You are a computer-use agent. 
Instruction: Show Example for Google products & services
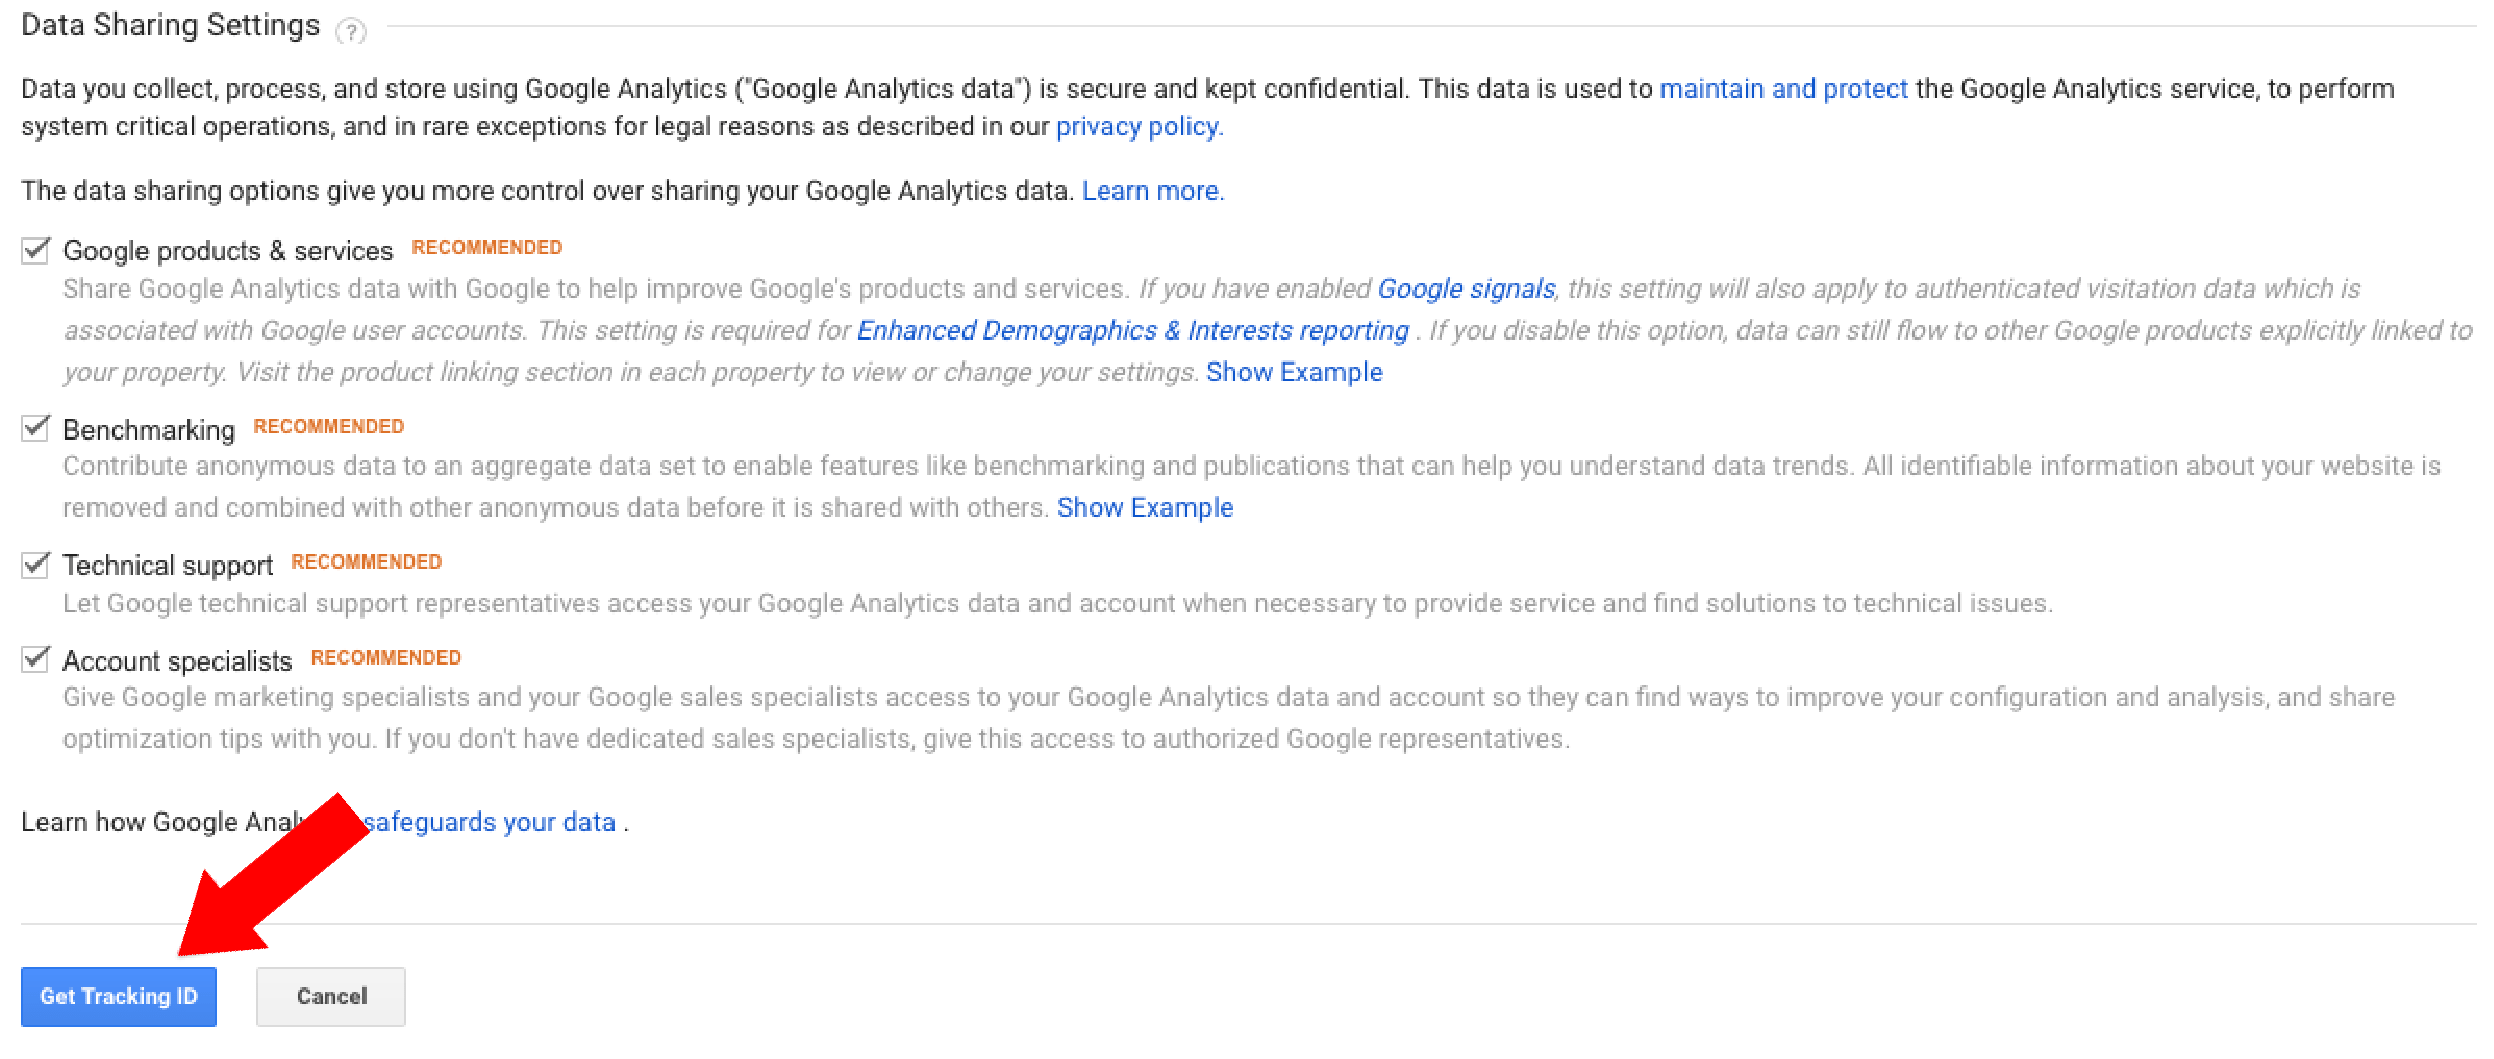(x=1294, y=372)
